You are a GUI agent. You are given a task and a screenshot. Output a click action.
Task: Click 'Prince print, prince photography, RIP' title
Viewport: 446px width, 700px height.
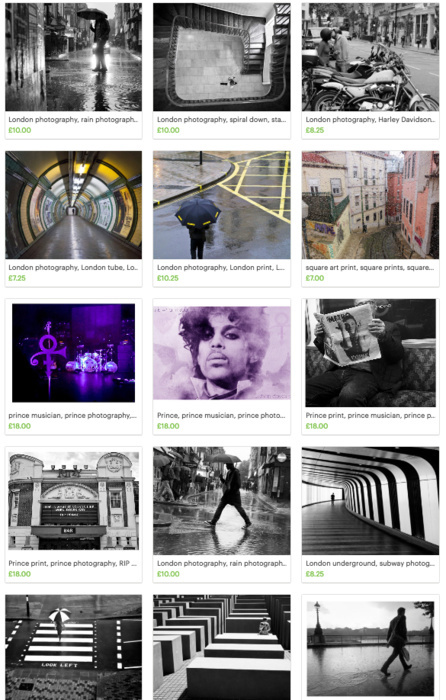[73, 563]
